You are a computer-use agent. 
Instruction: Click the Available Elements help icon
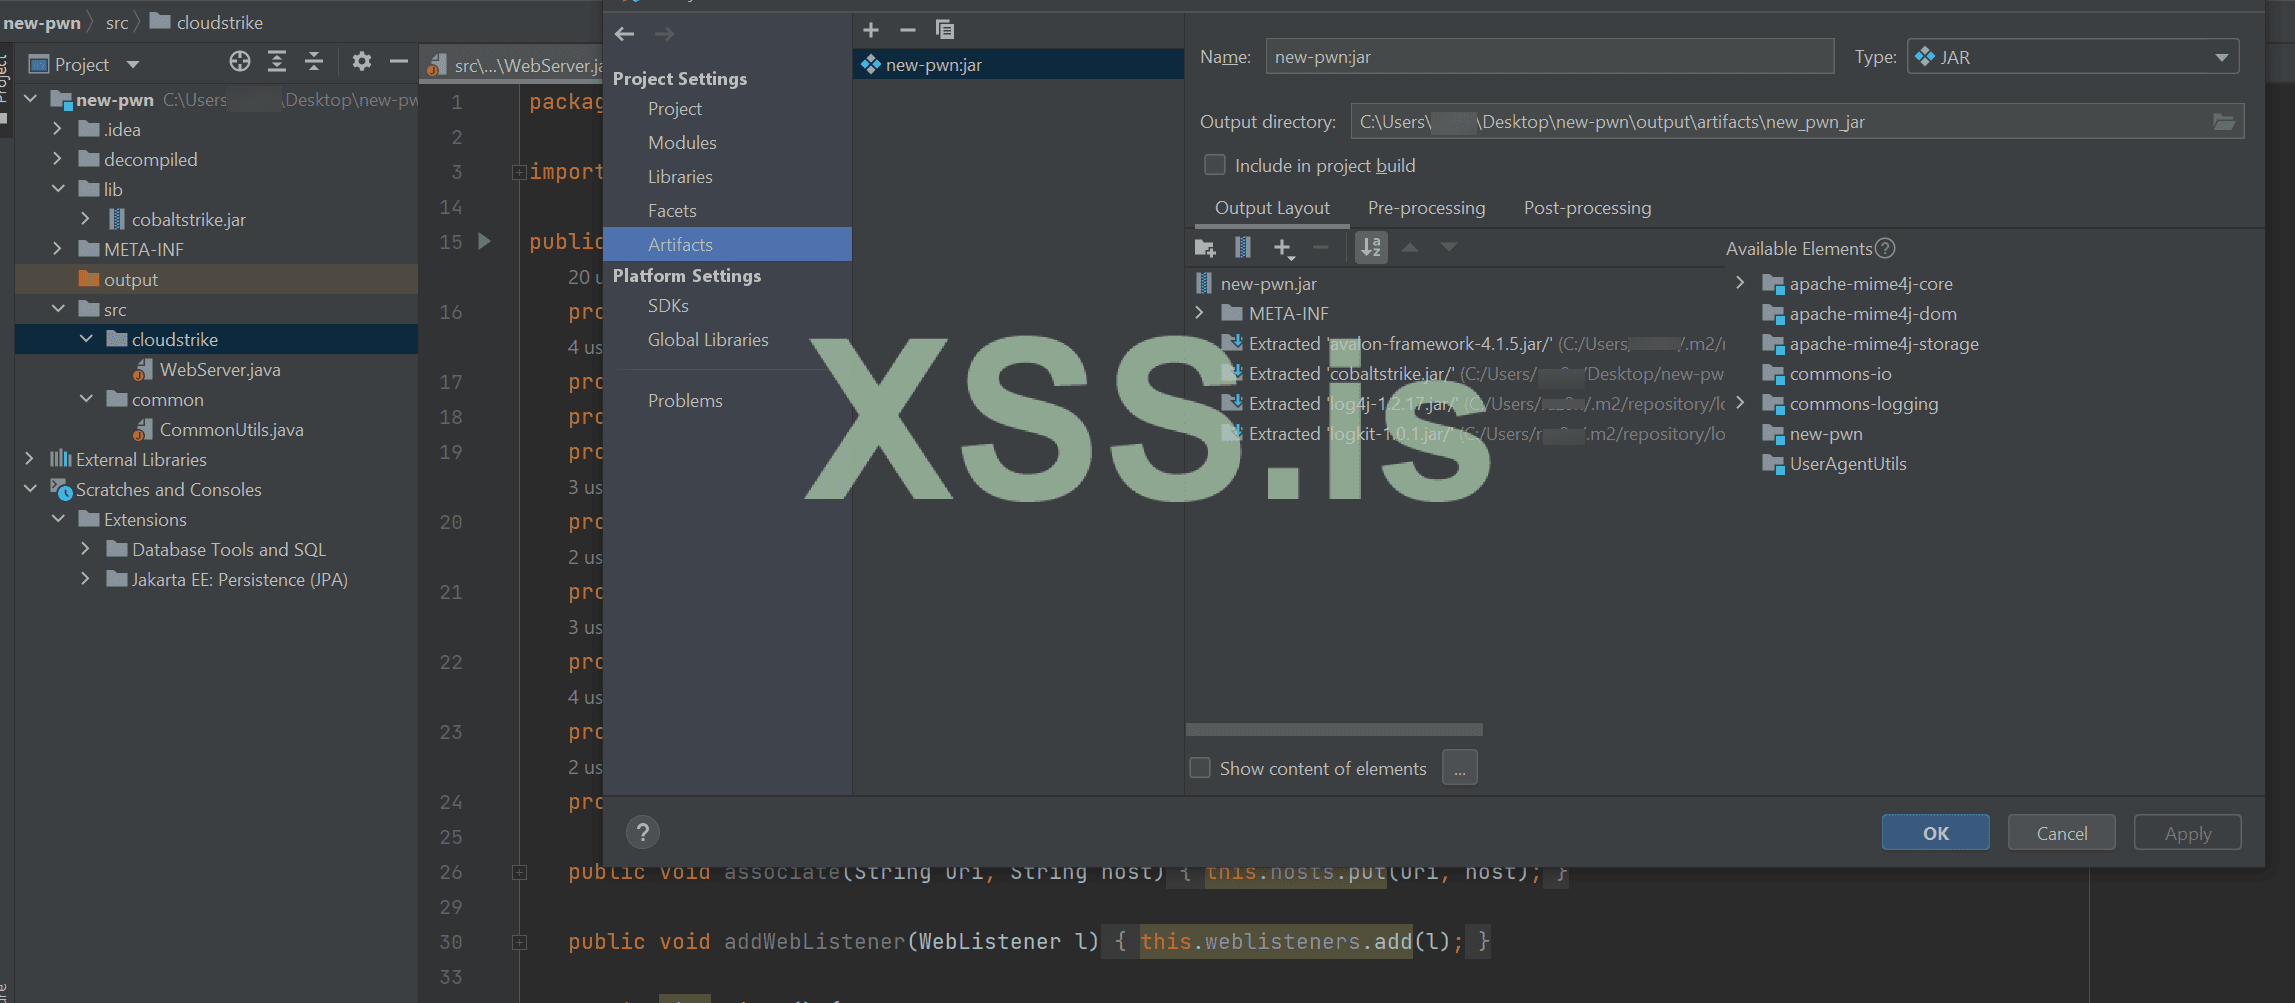click(x=1885, y=248)
